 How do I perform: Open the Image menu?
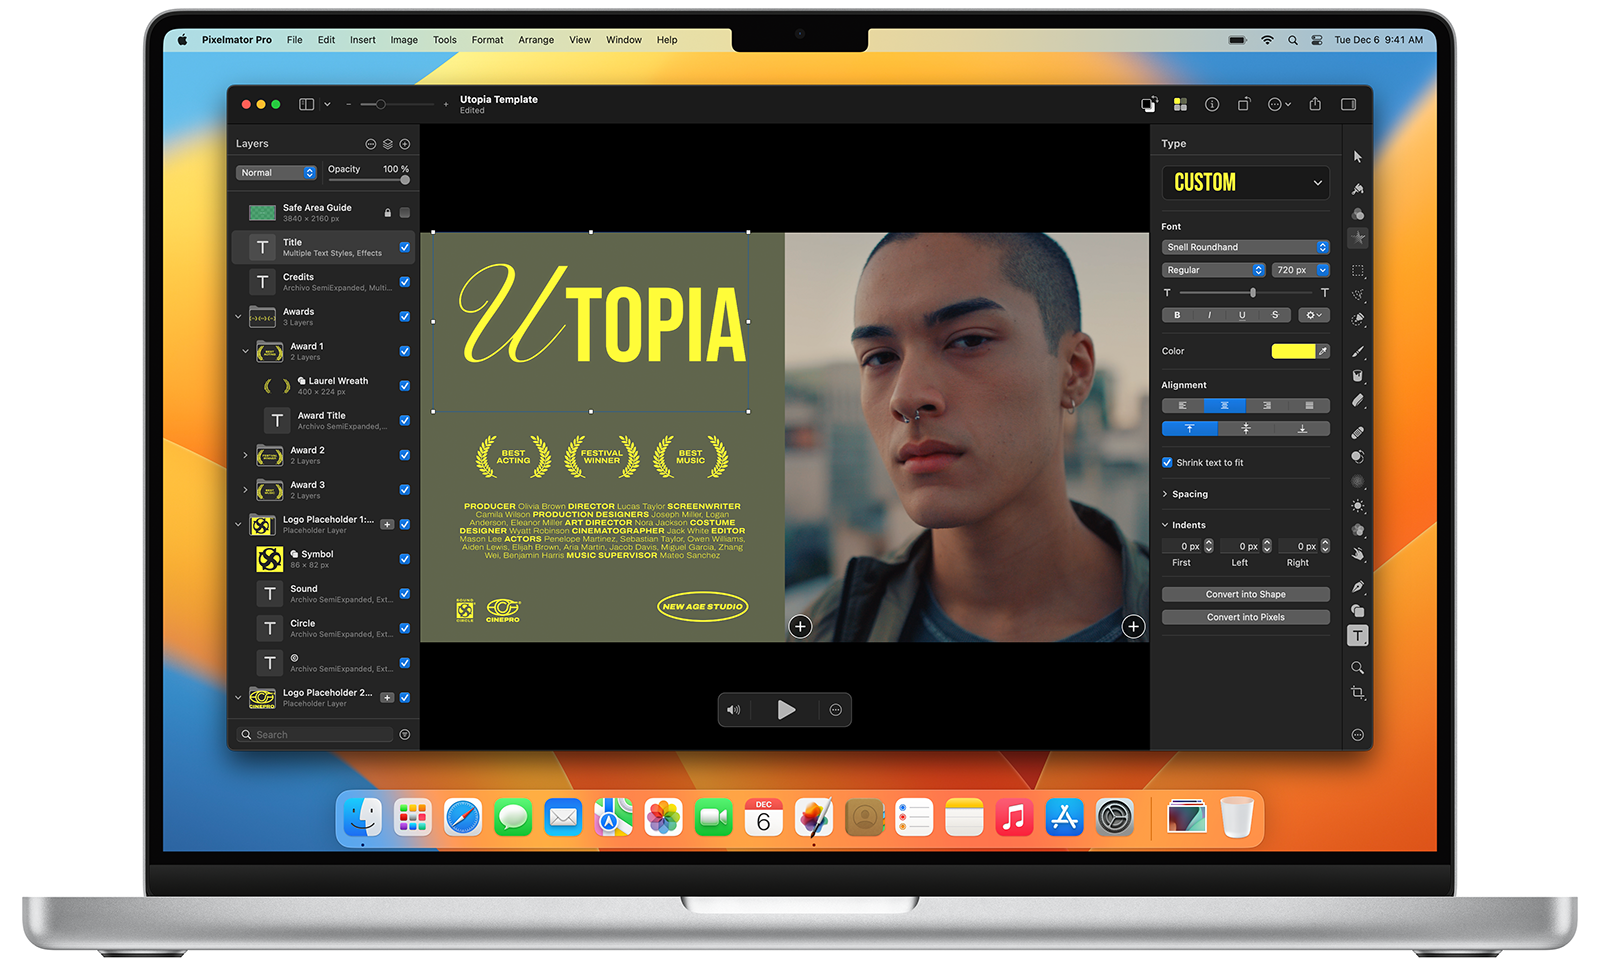point(404,40)
